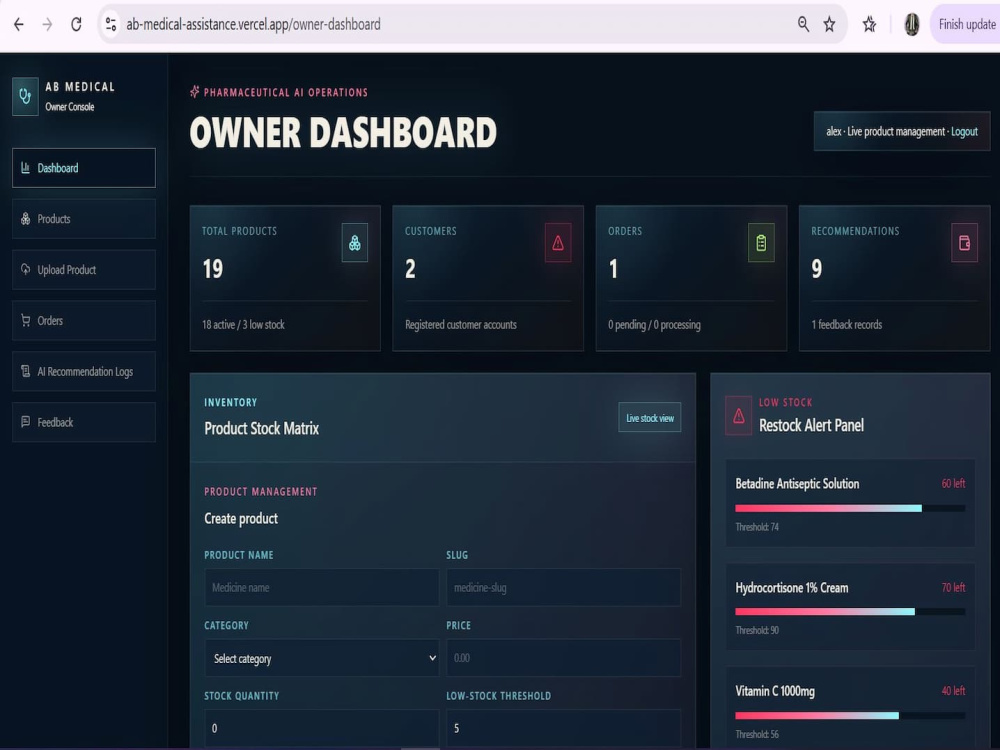Image resolution: width=1000 pixels, height=750 pixels.
Task: Click 'Registered customer accounts' text
Action: click(x=460, y=325)
